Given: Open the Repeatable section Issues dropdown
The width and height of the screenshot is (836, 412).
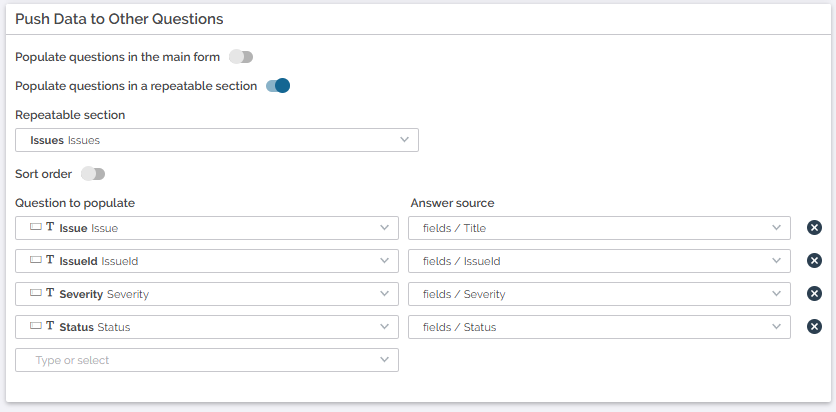Looking at the screenshot, I should pos(216,140).
